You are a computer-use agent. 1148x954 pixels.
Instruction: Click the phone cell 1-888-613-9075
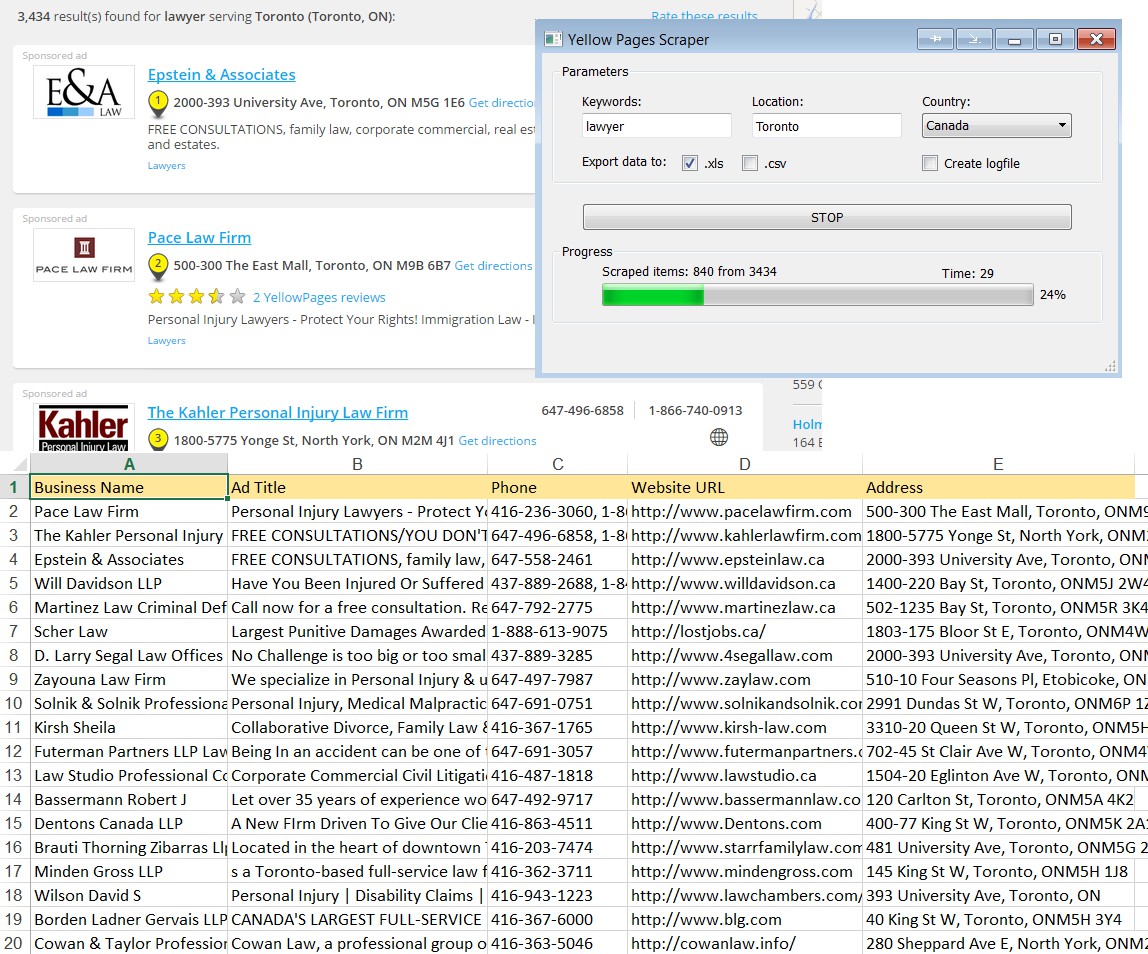(557, 632)
